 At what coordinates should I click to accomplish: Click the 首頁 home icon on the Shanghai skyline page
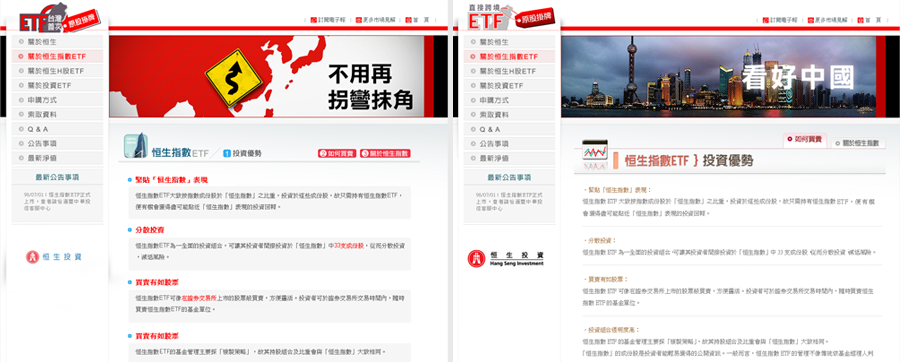click(861, 20)
